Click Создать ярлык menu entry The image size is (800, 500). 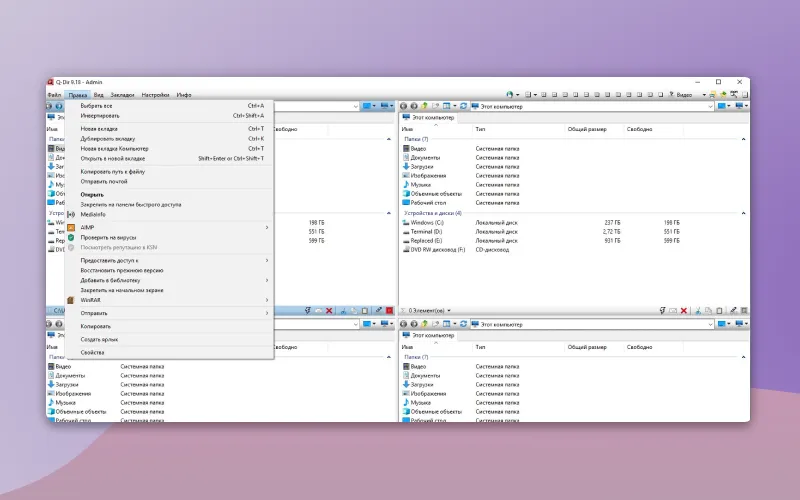tap(100, 339)
